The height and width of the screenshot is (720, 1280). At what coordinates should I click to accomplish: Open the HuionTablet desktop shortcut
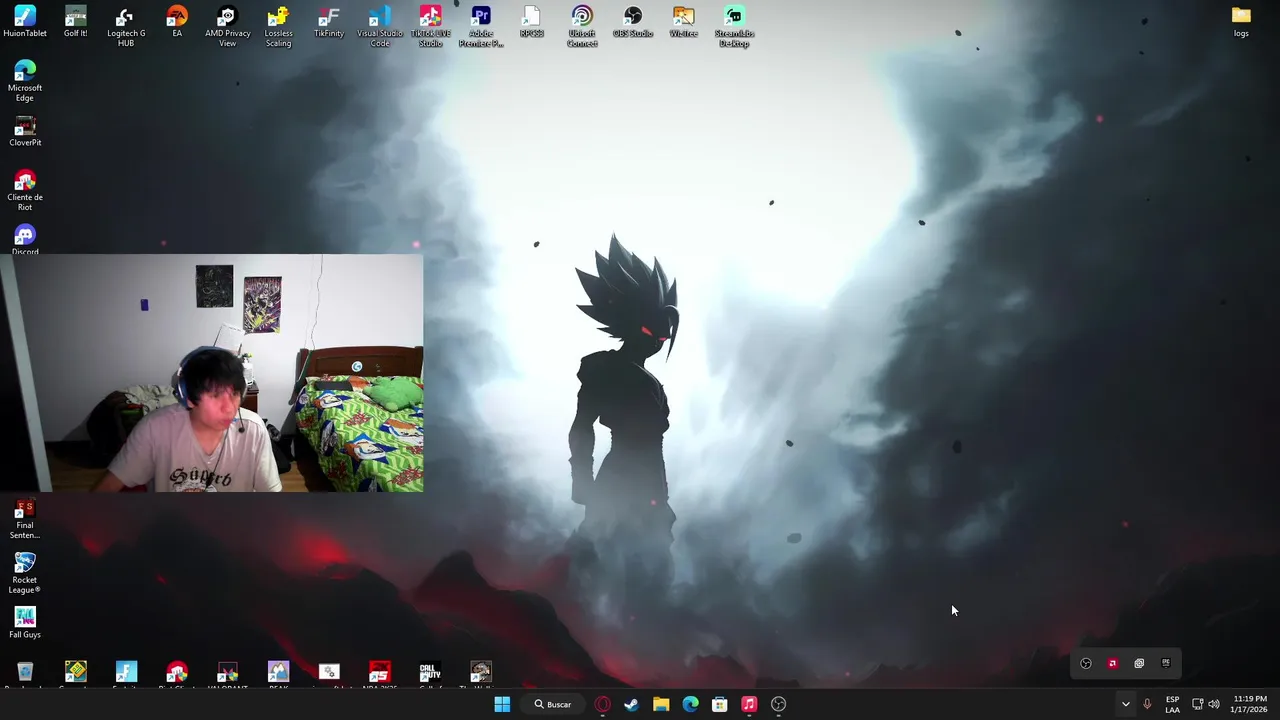[25, 22]
